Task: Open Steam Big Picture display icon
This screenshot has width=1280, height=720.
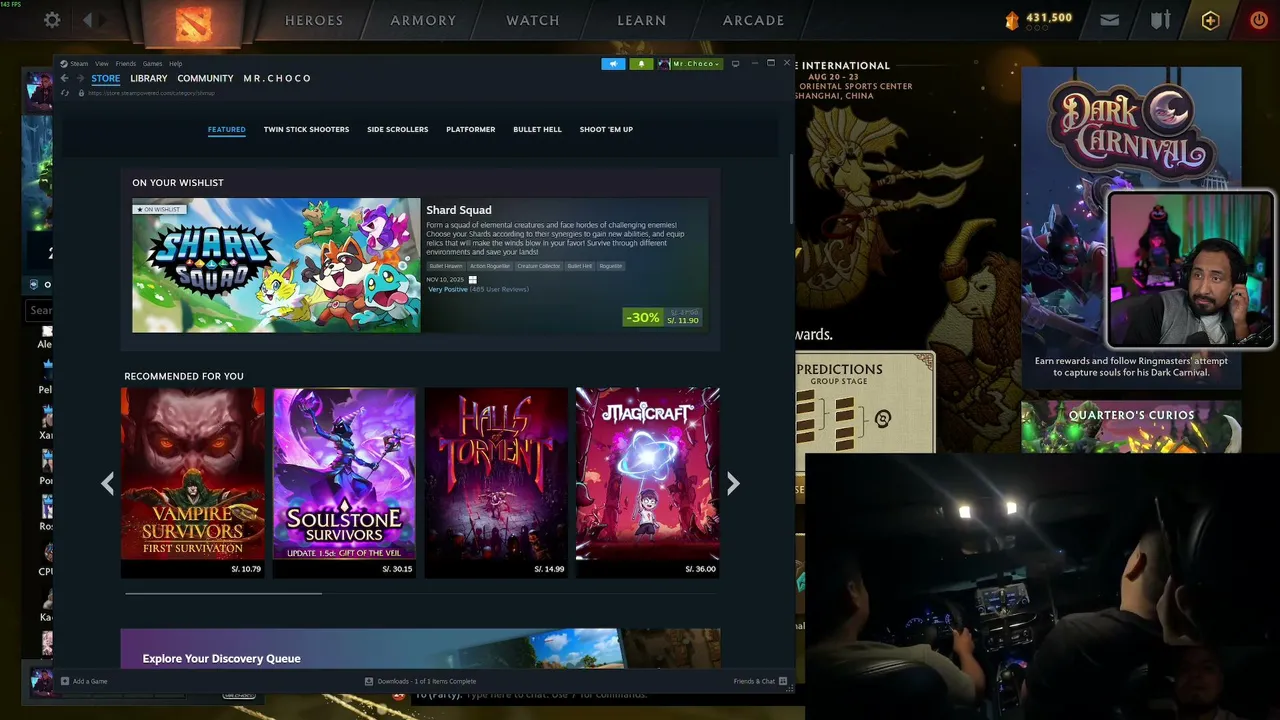Action: pyautogui.click(x=736, y=64)
